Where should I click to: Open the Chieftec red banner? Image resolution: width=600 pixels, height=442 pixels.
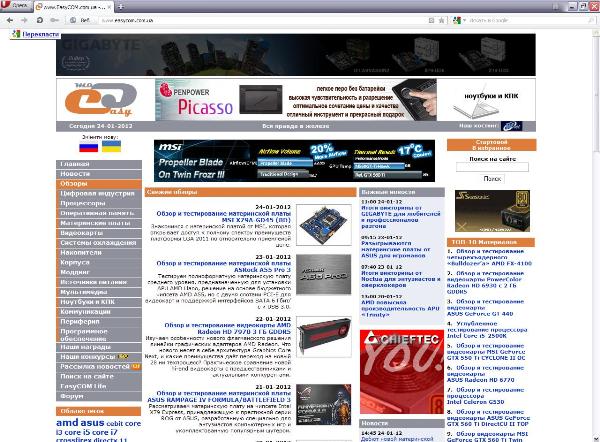pyautogui.click(x=402, y=372)
